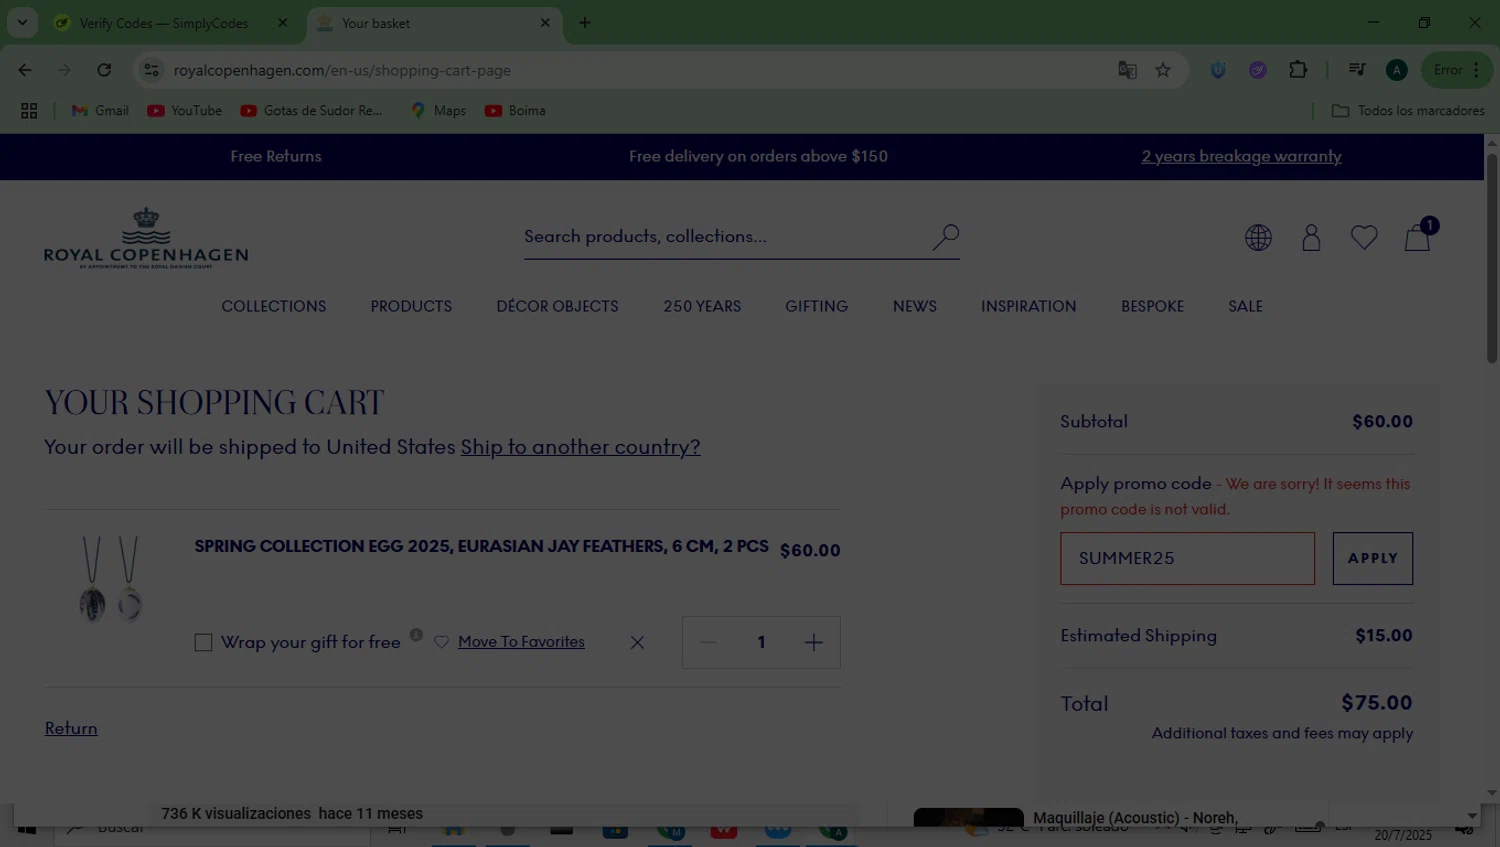Open the YouTube bookmark
Viewport: 1500px width, 847px height.
(185, 111)
